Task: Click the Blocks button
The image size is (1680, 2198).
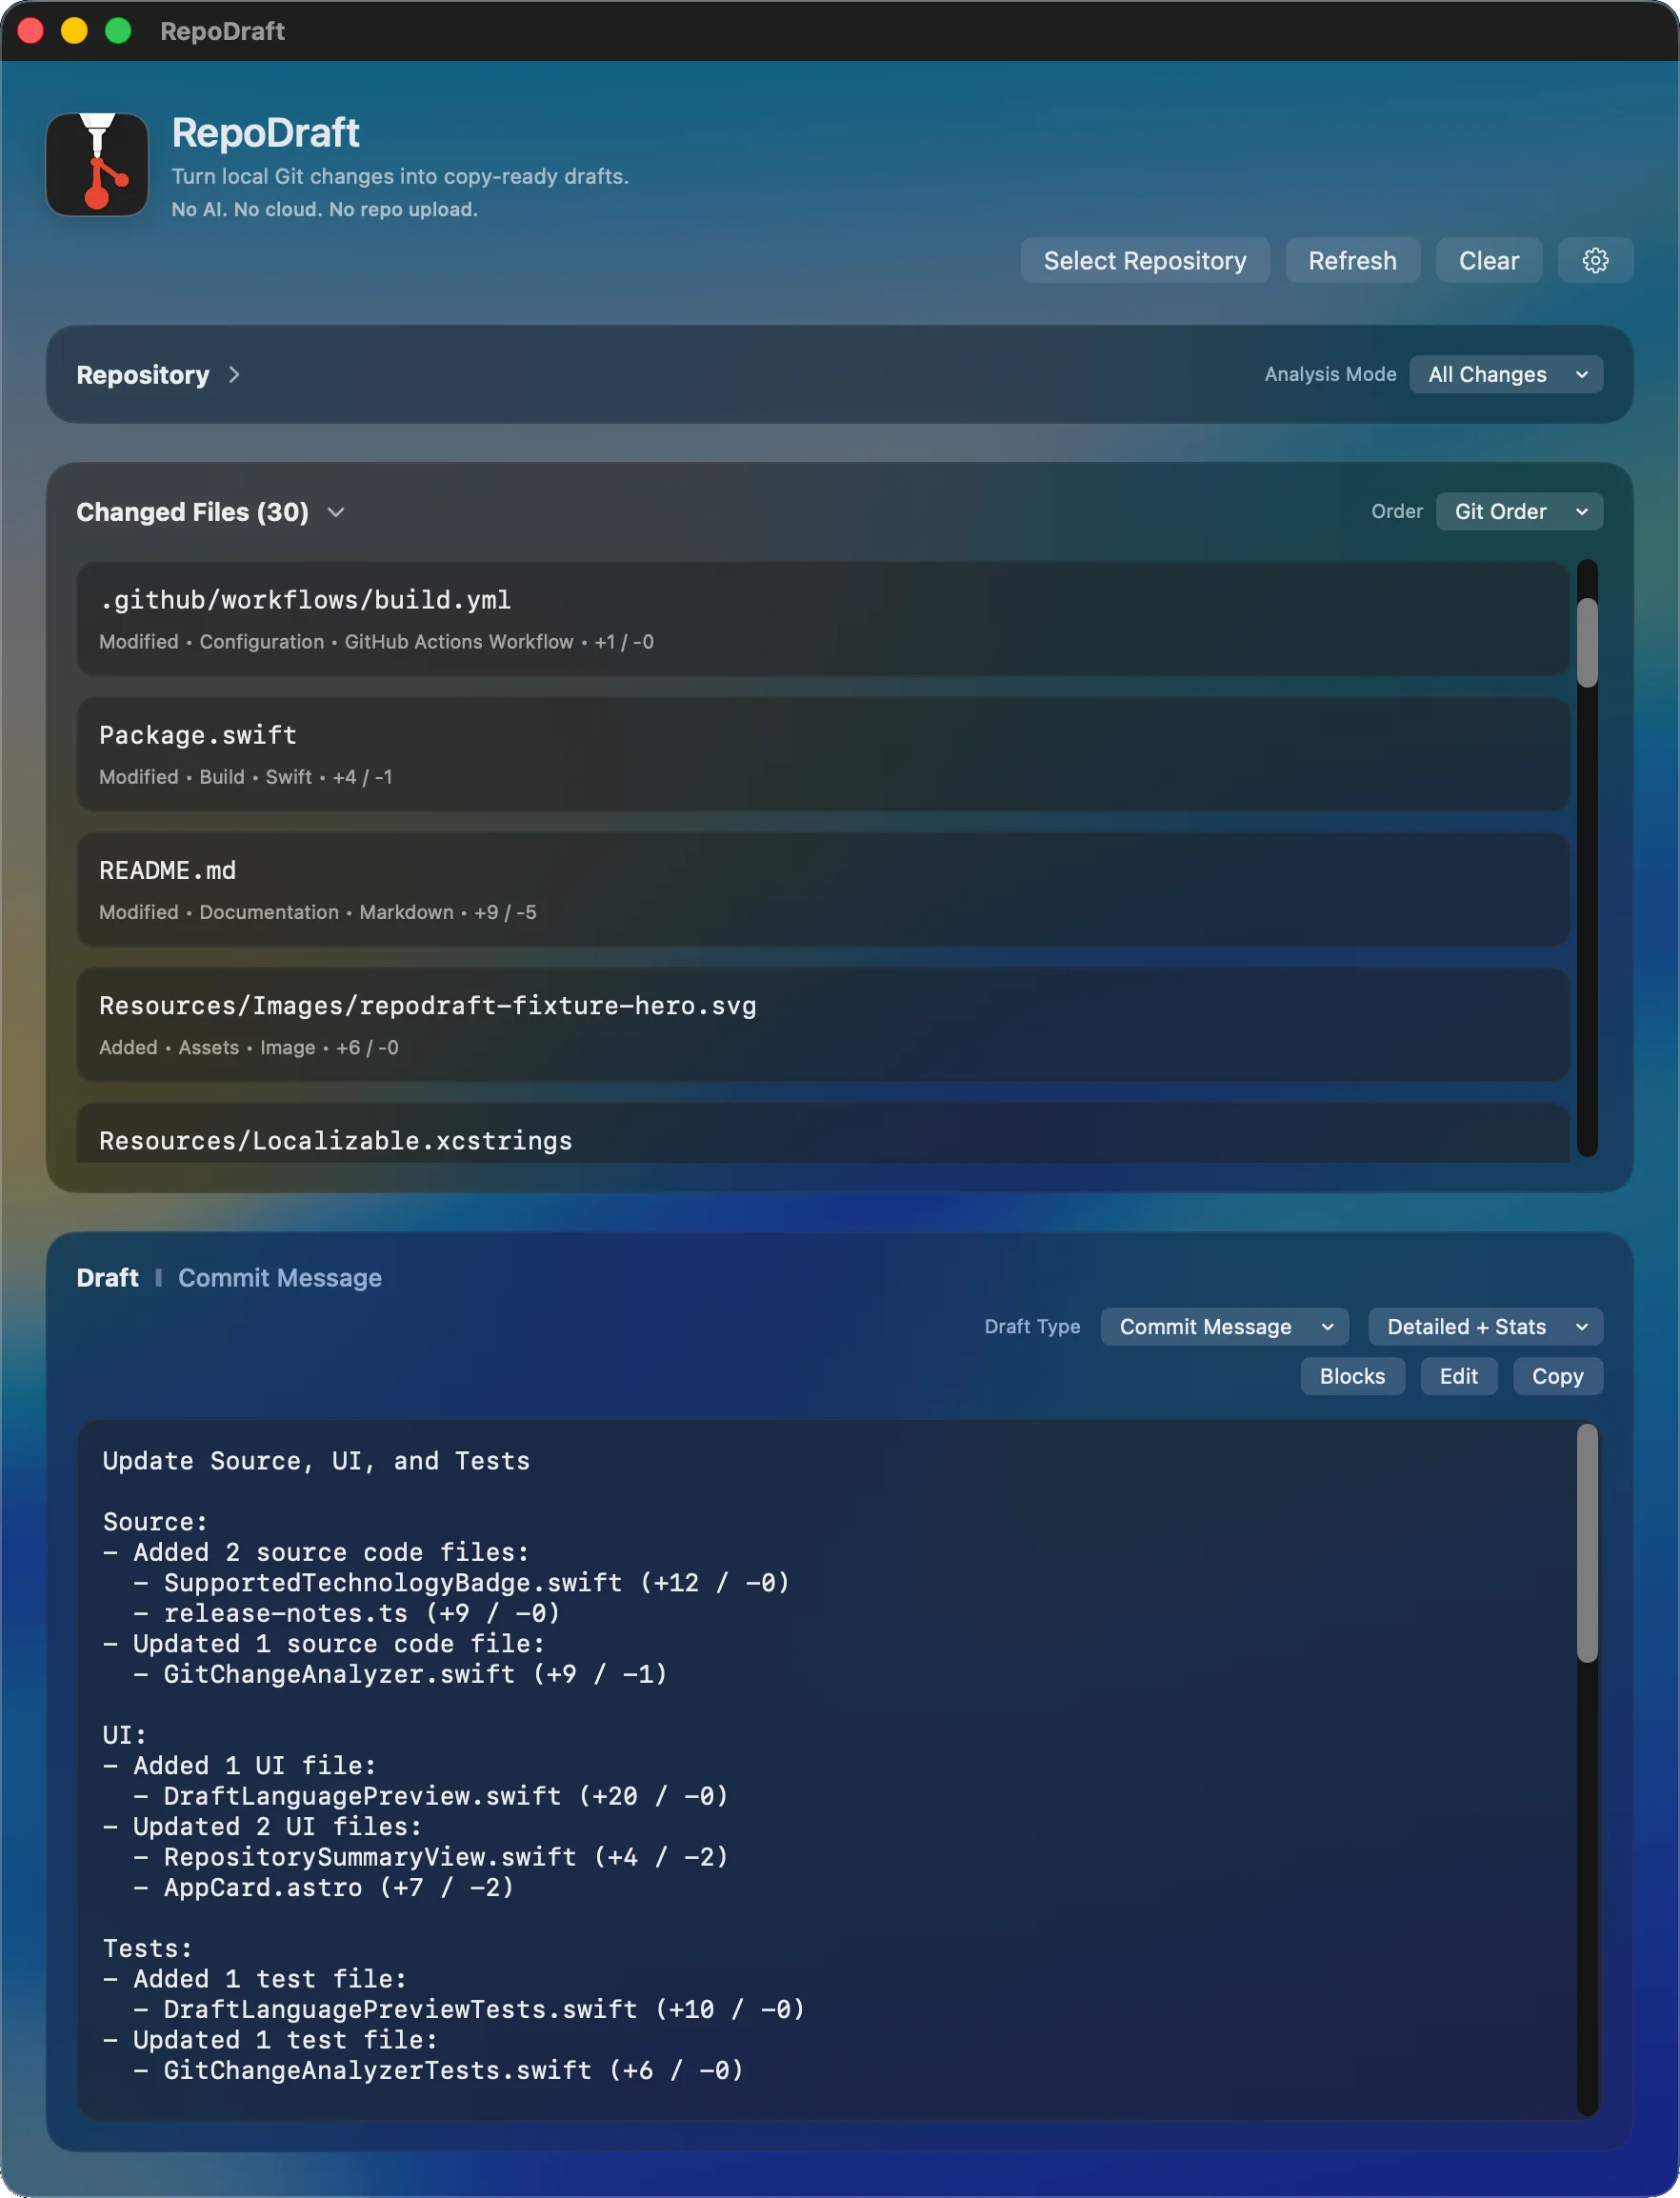Action: 1352,1376
